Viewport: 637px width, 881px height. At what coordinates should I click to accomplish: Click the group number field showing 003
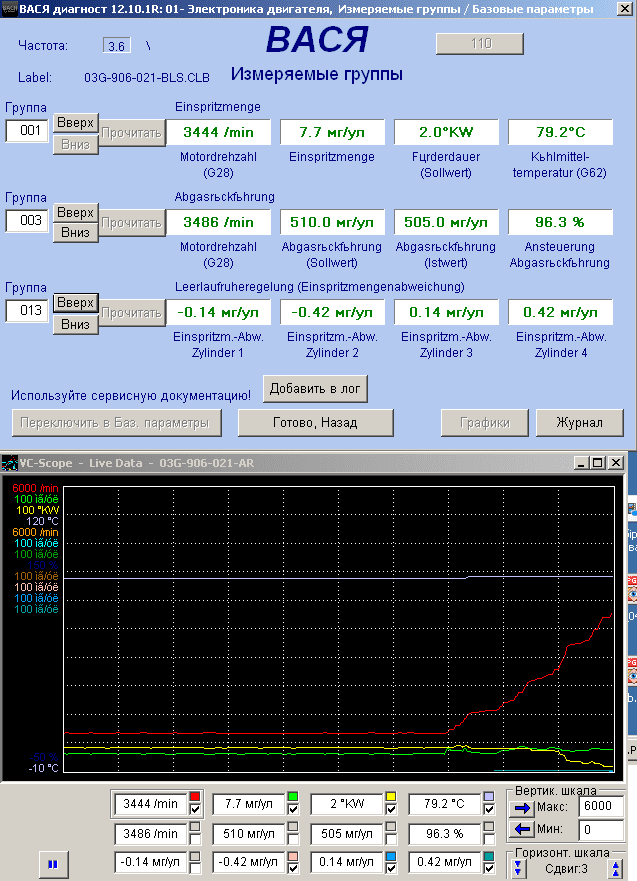pyautogui.click(x=27, y=221)
